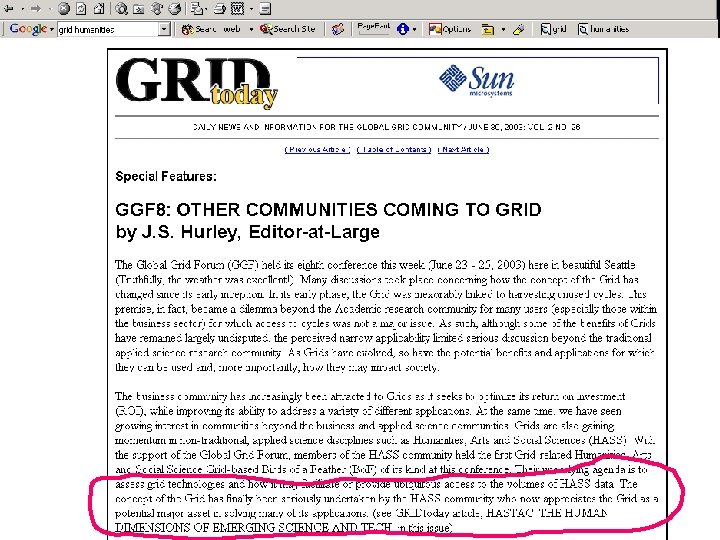The width and height of the screenshot is (720, 540).
Task: Click the Google search box containing 'grid humanities'
Action: click(107, 29)
